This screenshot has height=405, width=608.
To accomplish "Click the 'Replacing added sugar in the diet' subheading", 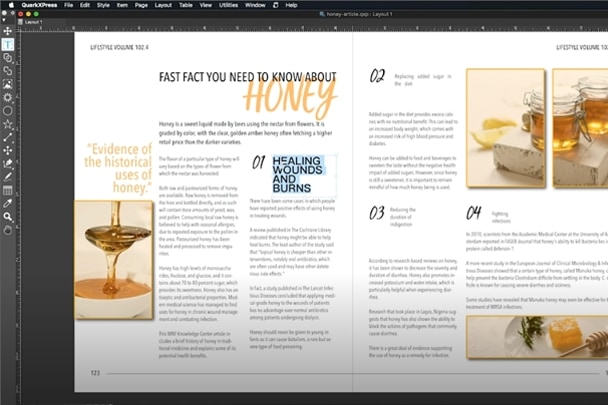I will 423,80.
